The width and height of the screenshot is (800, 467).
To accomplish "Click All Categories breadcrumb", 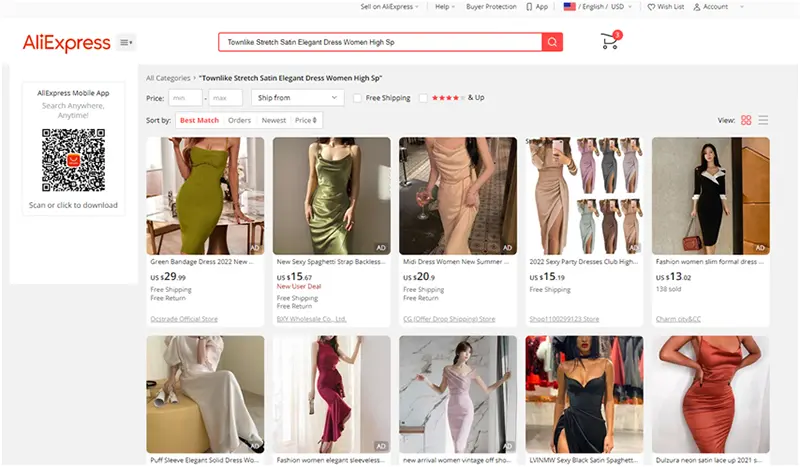I will 168,78.
